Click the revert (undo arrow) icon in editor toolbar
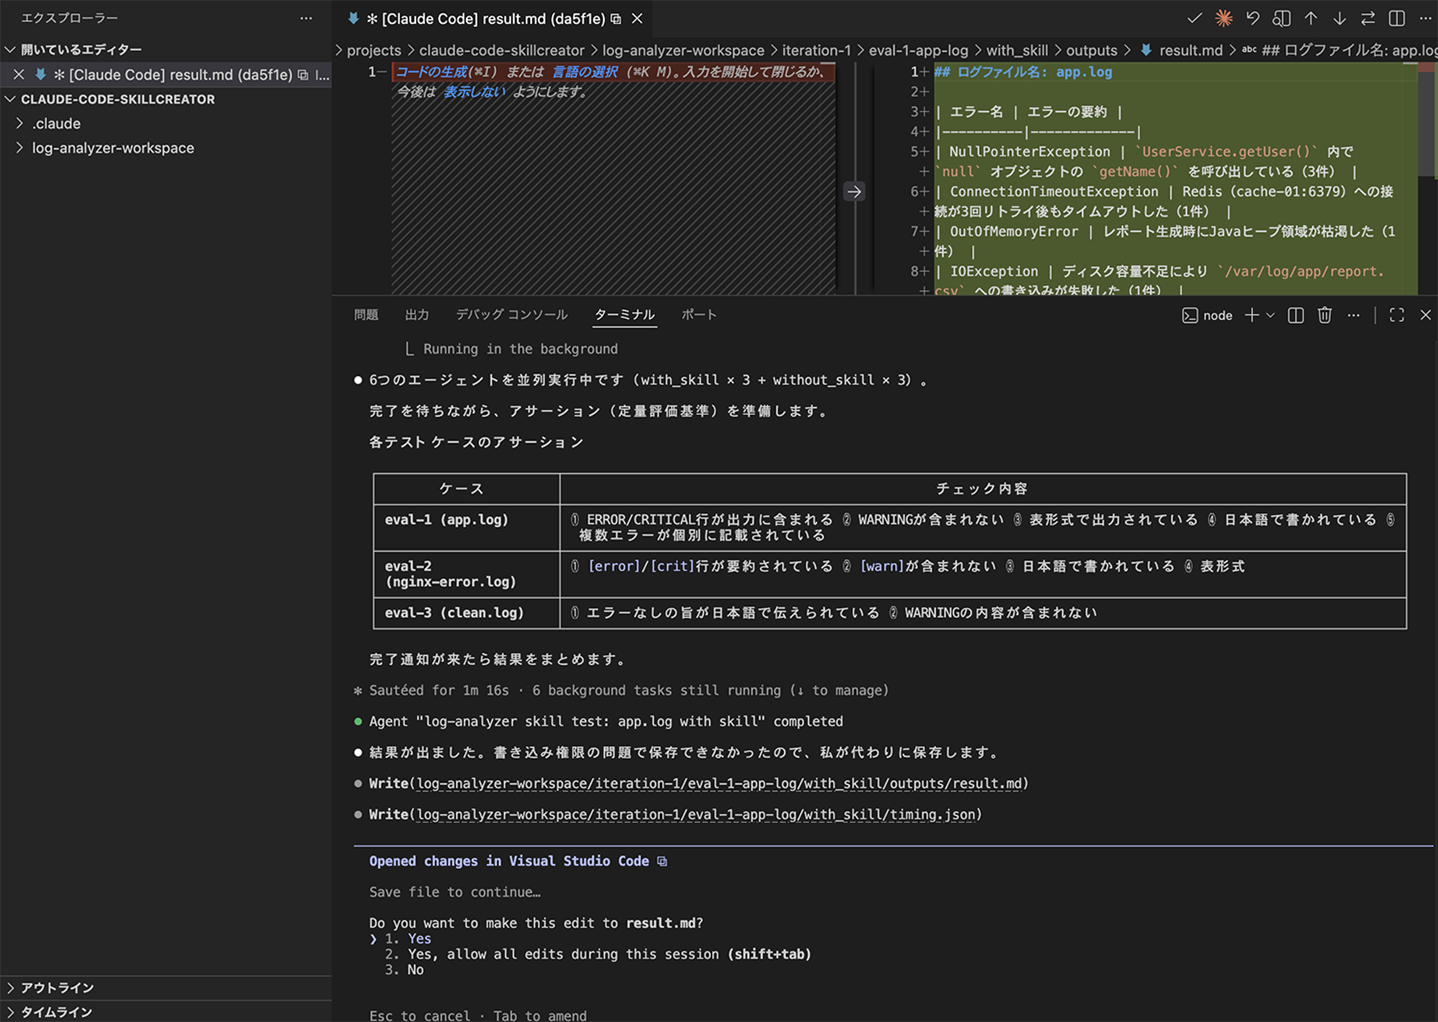Viewport: 1438px width, 1022px height. [x=1252, y=18]
